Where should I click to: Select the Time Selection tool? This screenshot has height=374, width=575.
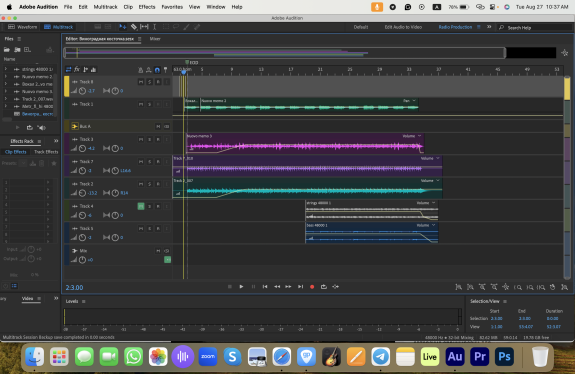pyautogui.click(x=154, y=27)
